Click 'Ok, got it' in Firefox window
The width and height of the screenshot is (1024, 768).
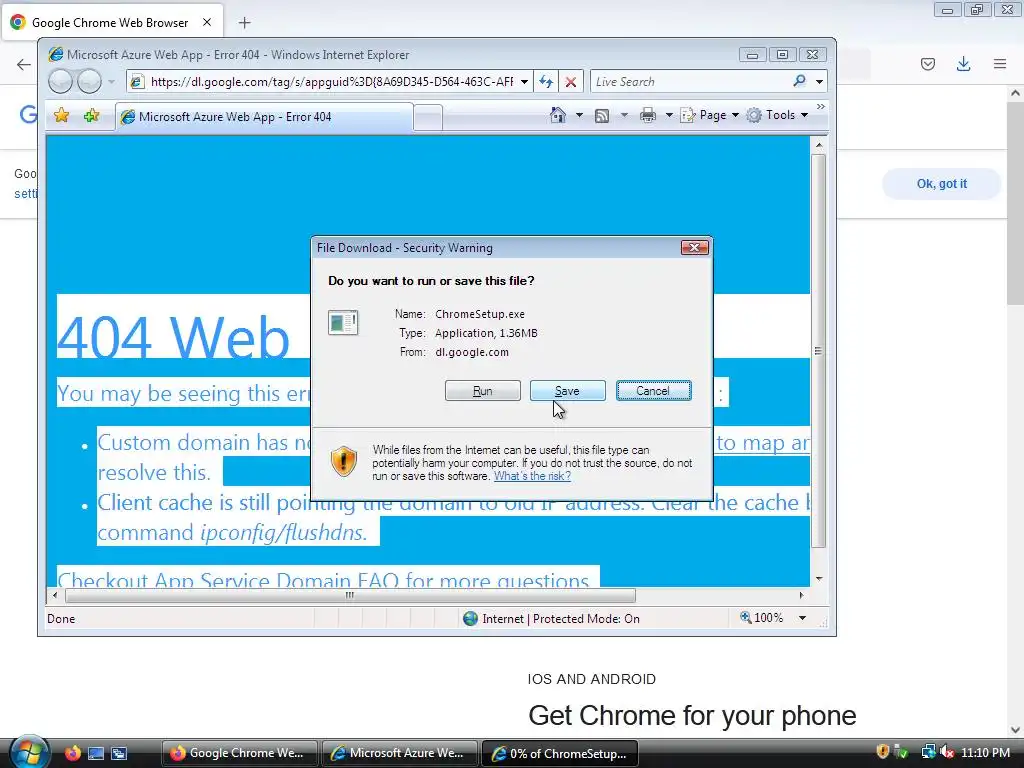941,184
